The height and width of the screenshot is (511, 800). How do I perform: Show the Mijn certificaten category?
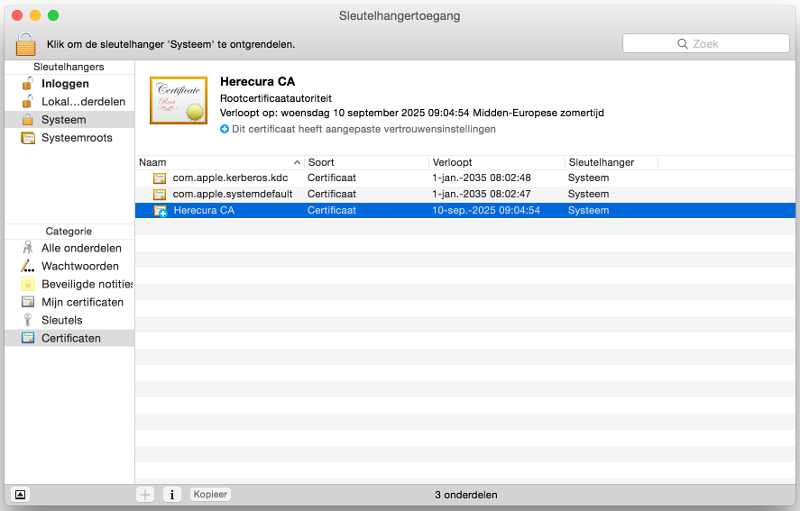click(x=82, y=302)
